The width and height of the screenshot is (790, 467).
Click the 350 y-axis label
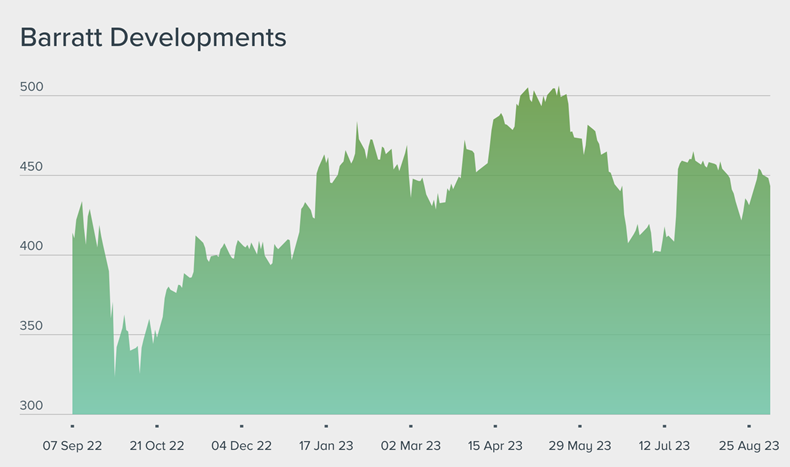tap(32, 327)
